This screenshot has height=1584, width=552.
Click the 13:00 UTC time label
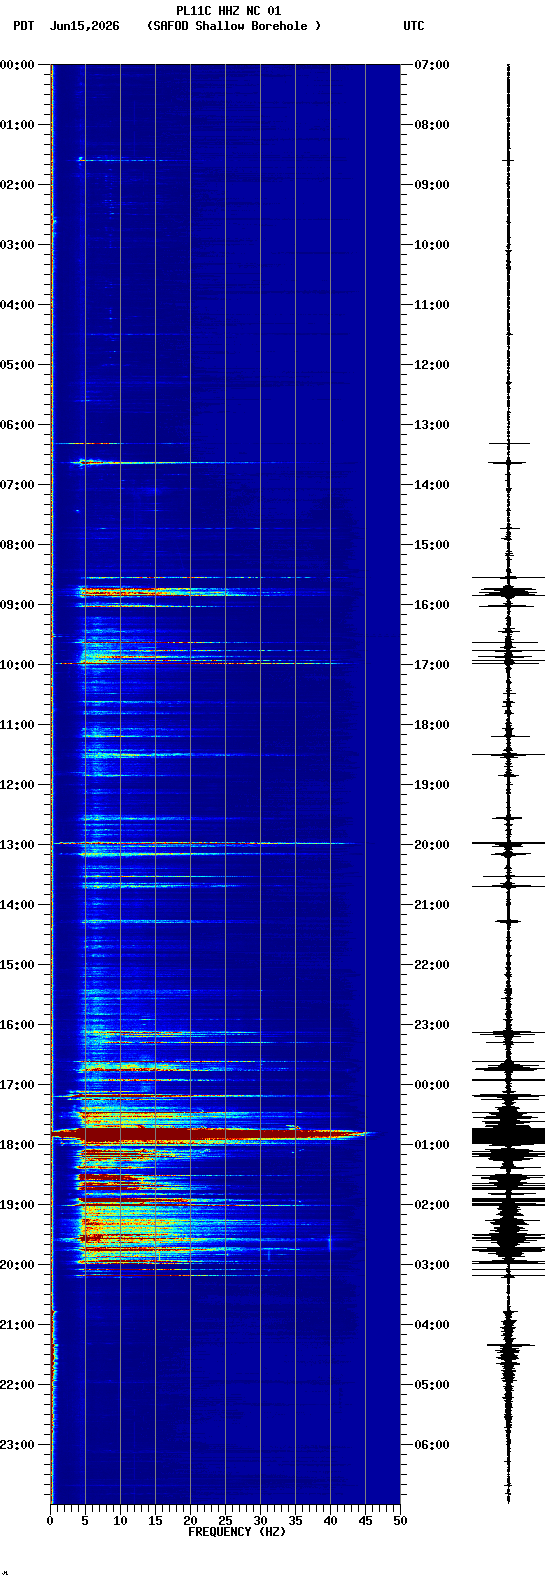click(432, 425)
